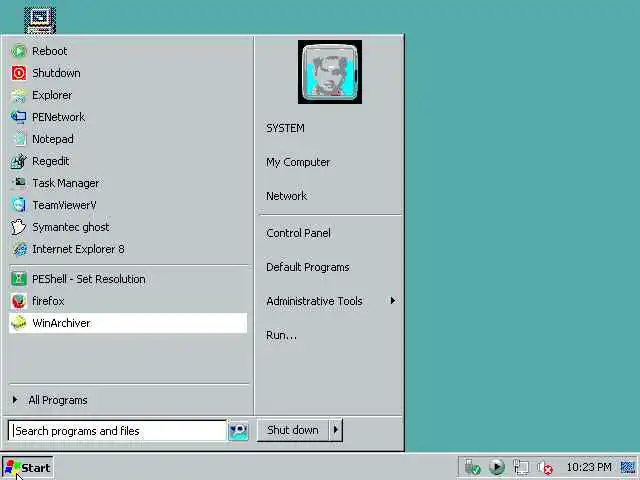Image resolution: width=640 pixels, height=480 pixels.
Task: Open the Shut down options arrow
Action: [336, 430]
